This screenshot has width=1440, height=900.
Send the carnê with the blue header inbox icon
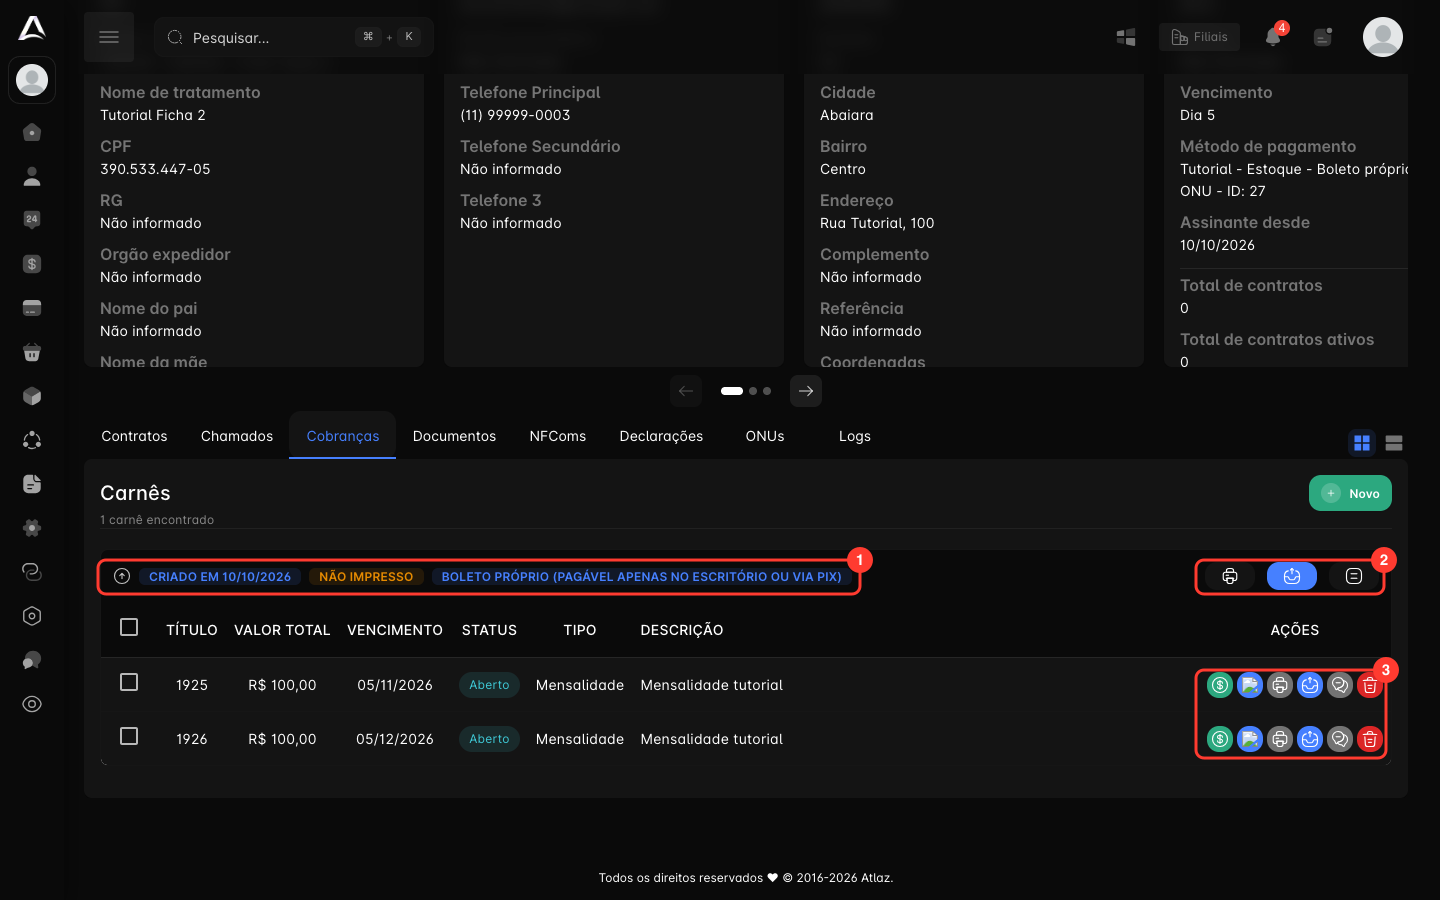pyautogui.click(x=1292, y=576)
